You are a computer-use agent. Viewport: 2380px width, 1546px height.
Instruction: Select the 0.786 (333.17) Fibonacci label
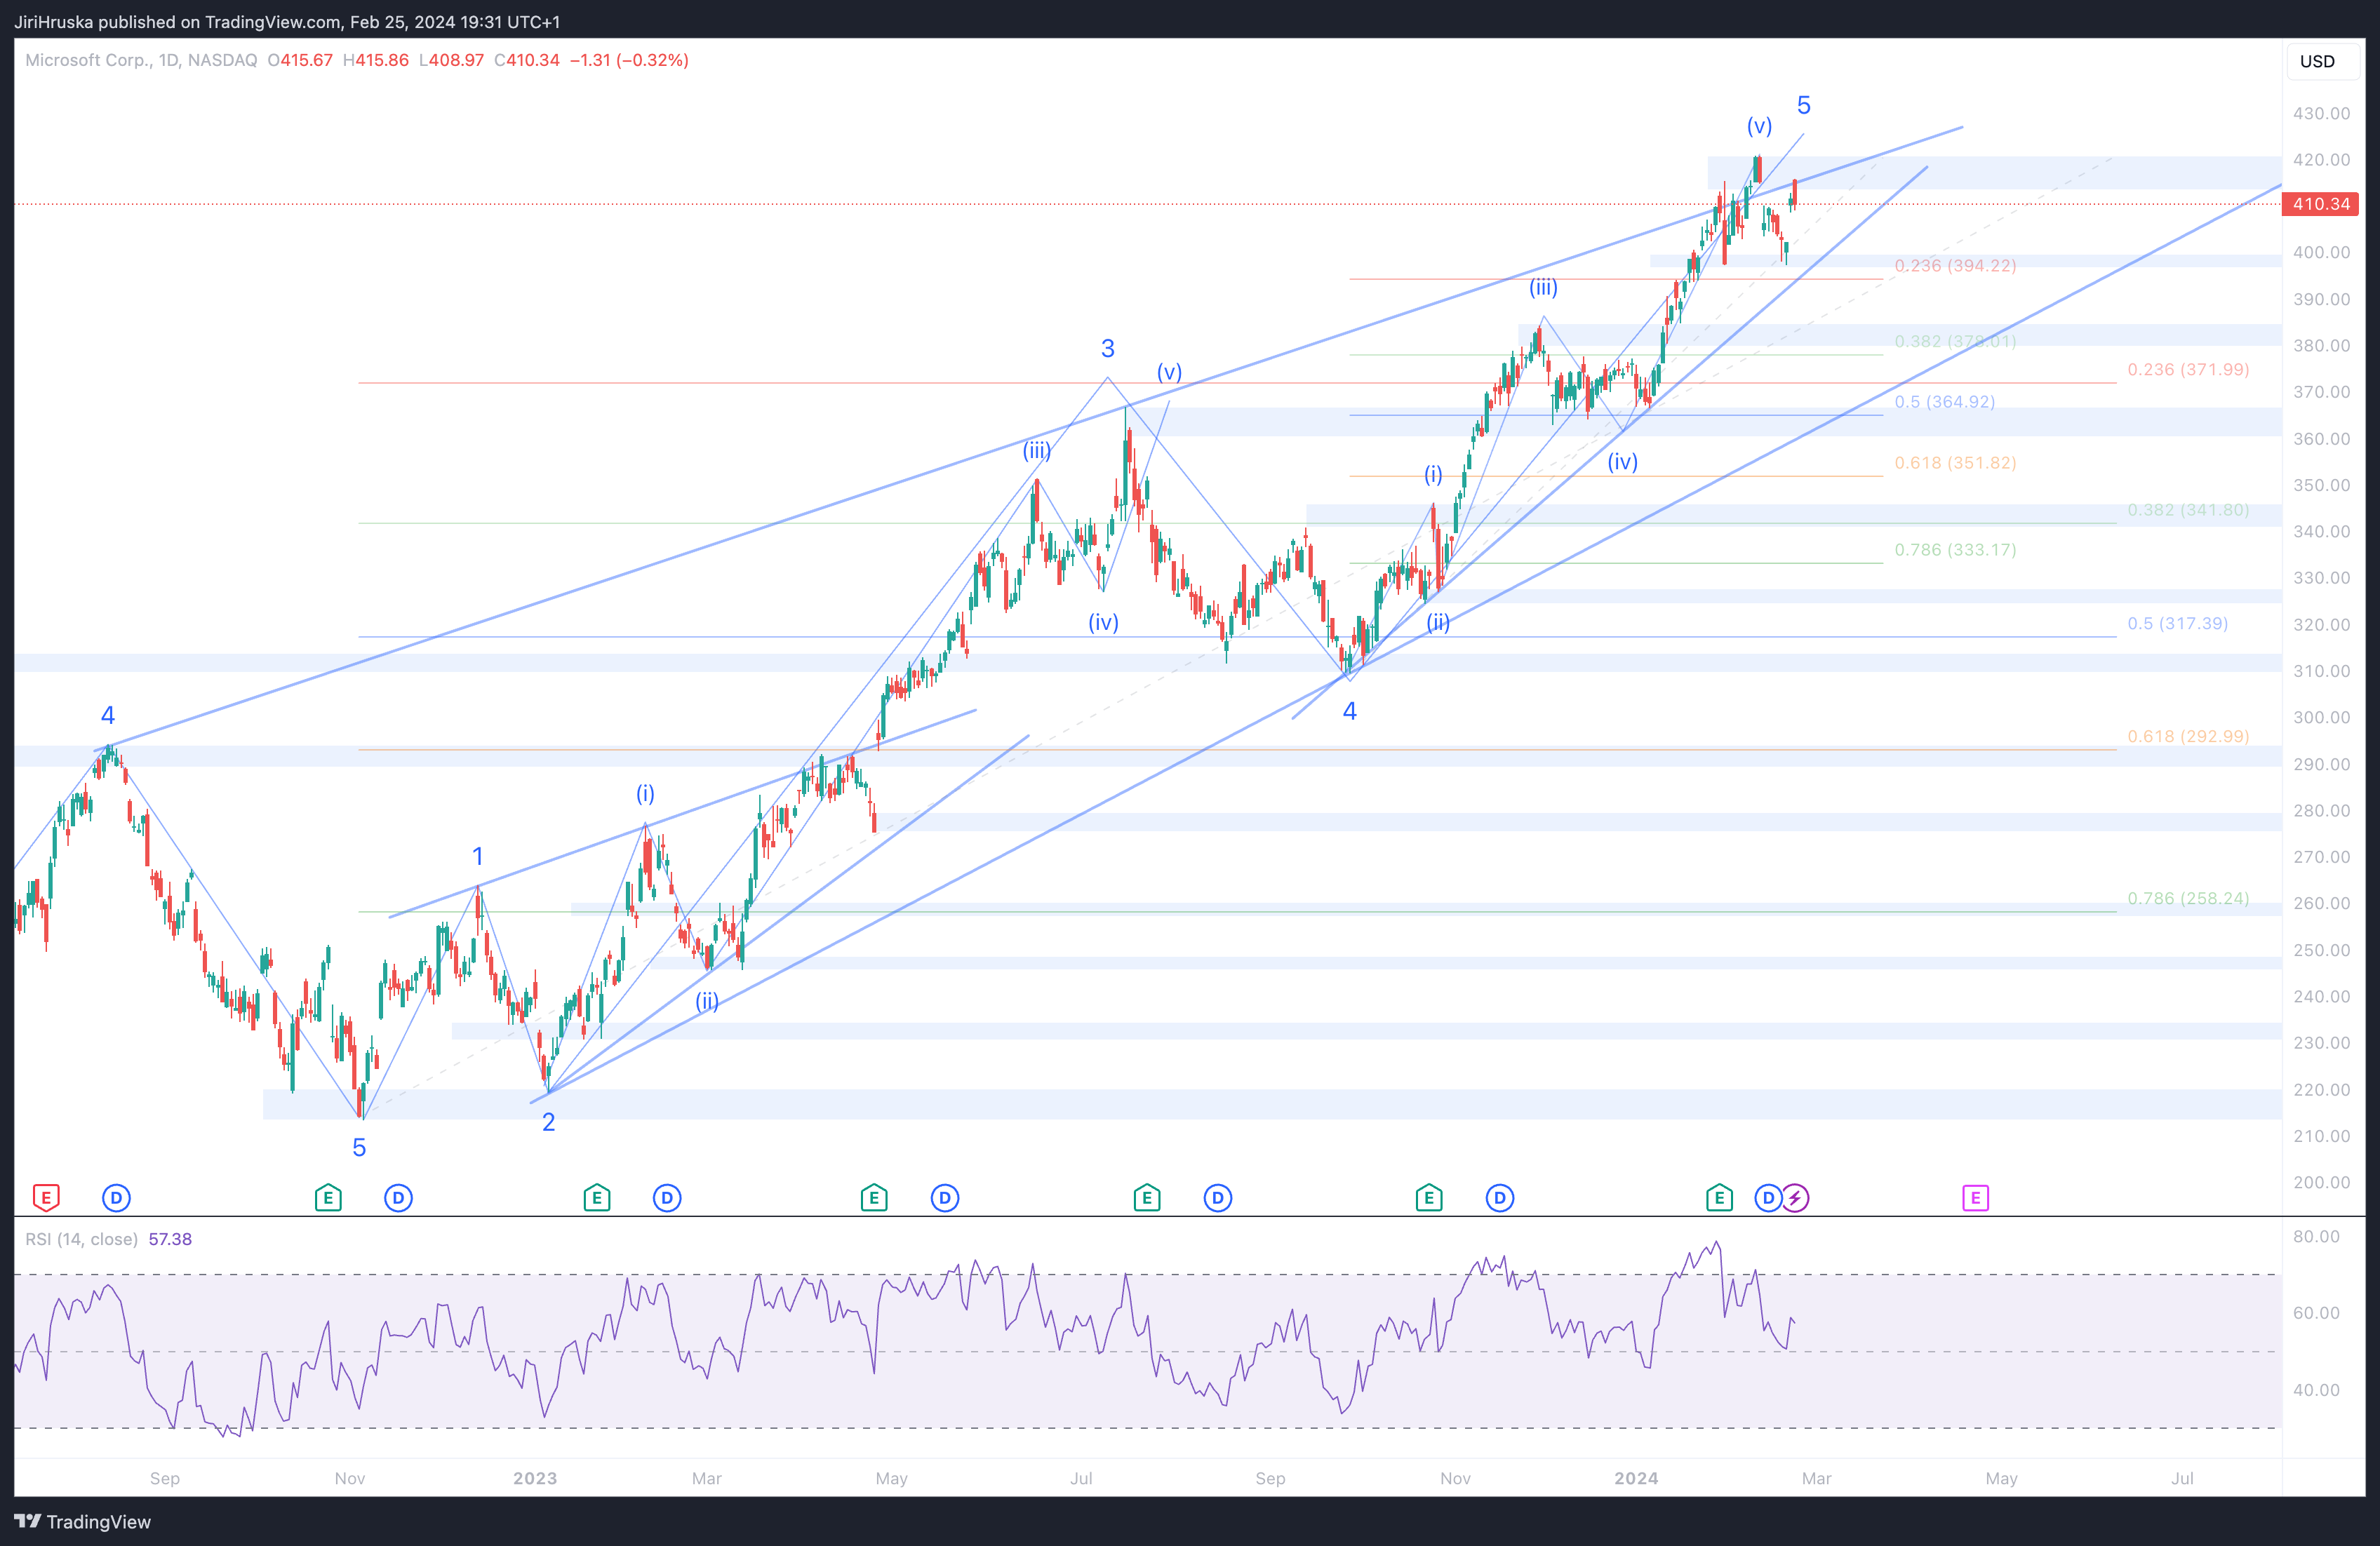point(1955,549)
